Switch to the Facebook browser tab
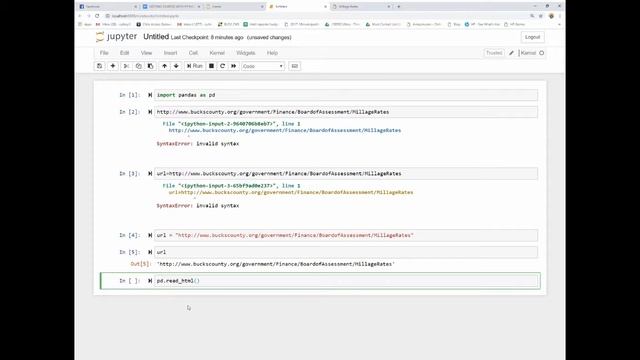This screenshot has height=360, width=640. click(x=107, y=7)
